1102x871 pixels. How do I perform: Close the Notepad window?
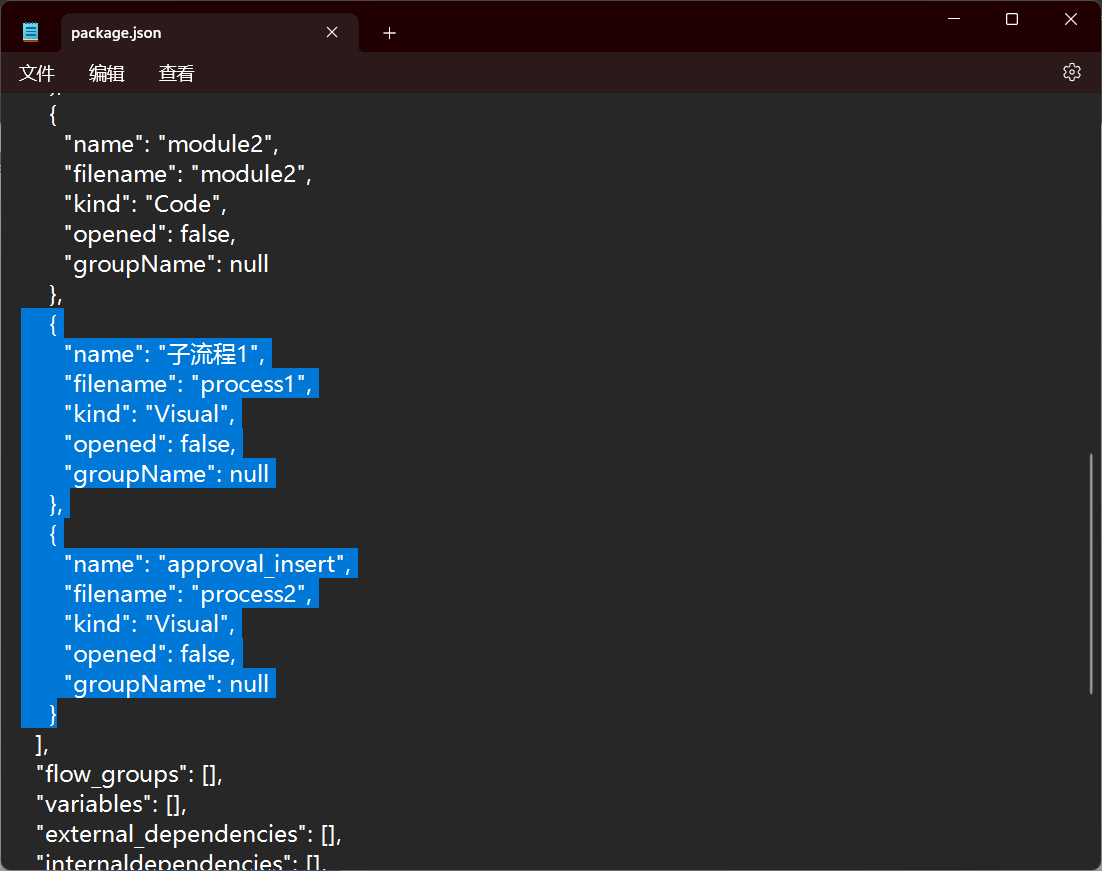click(1071, 19)
